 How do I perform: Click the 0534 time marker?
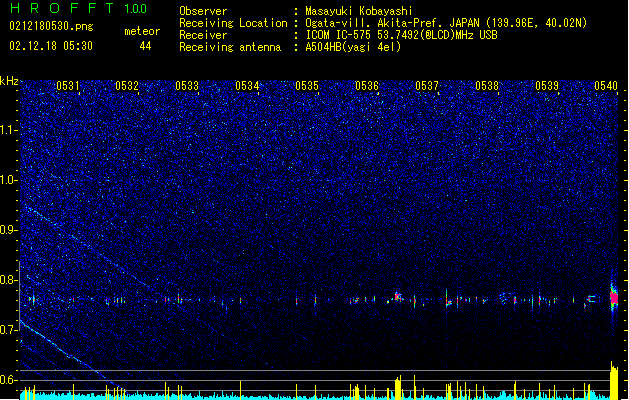(247, 86)
